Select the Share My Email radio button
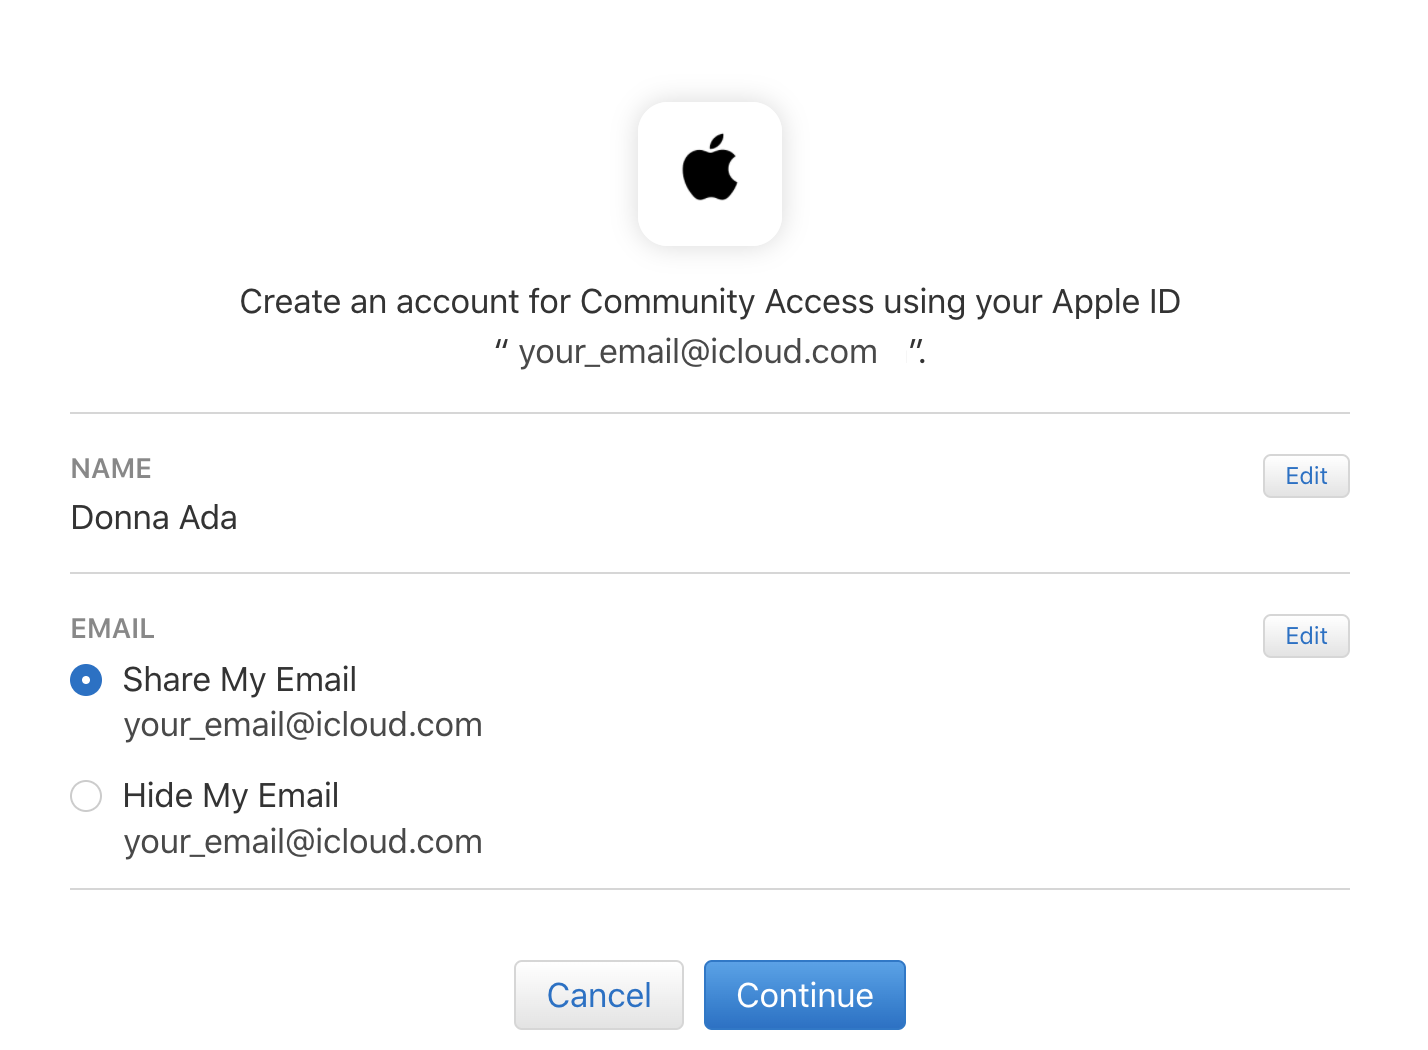This screenshot has width=1428, height=1050. pos(86,680)
